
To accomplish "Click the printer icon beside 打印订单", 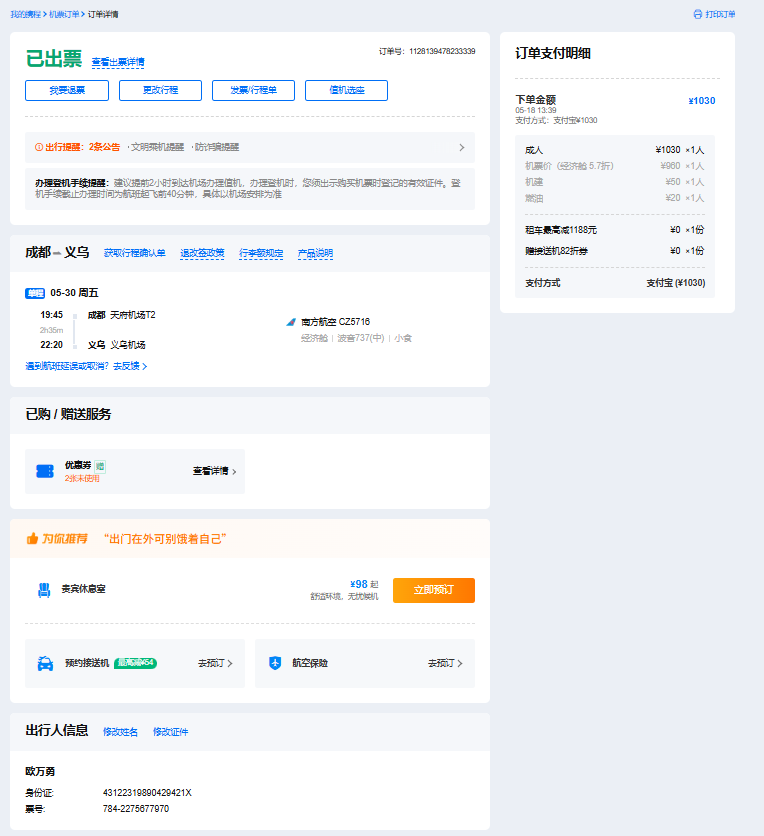I will [x=698, y=15].
